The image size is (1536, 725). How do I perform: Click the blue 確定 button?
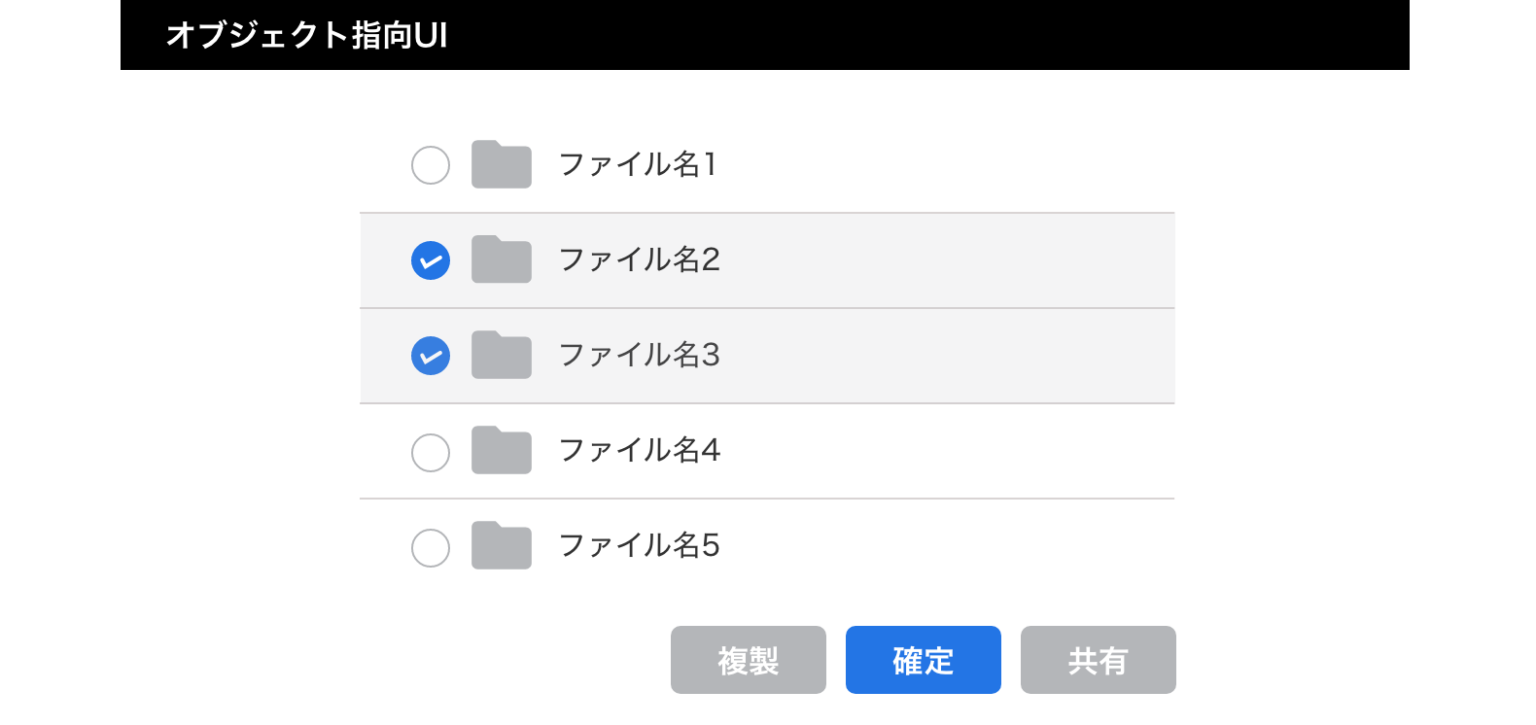(x=922, y=659)
